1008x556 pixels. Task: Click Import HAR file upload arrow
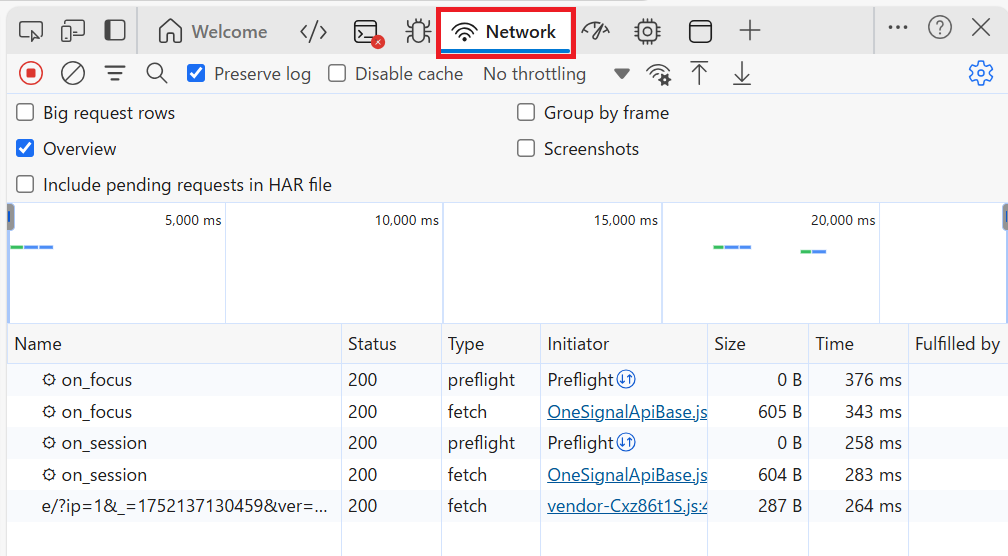[x=700, y=73]
